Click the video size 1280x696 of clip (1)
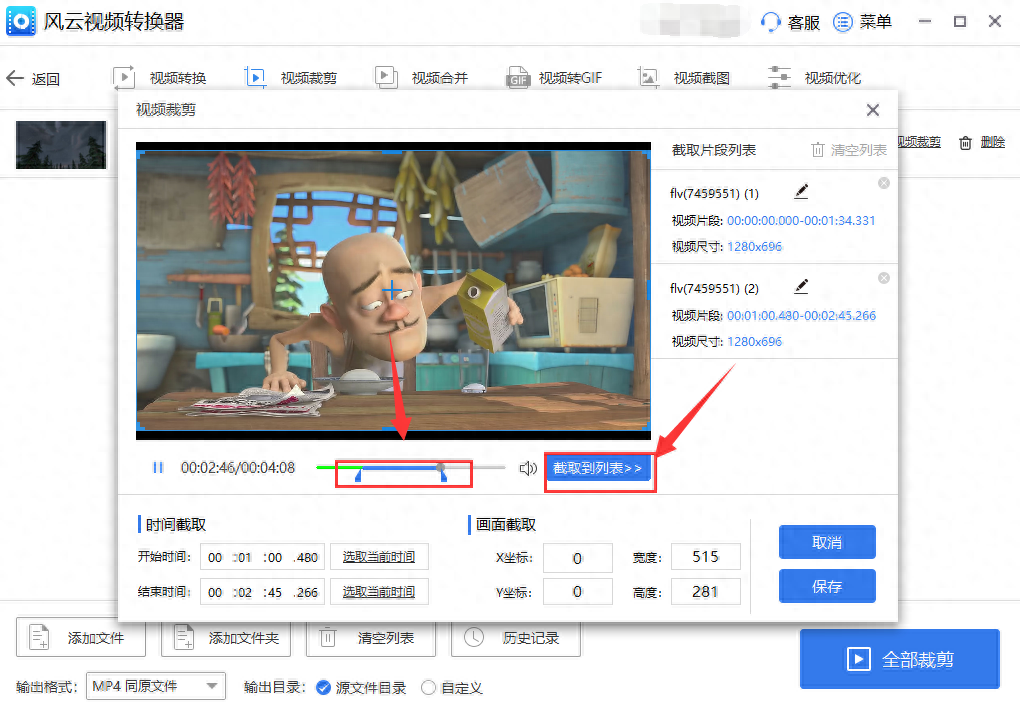The width and height of the screenshot is (1020, 714). (755, 246)
